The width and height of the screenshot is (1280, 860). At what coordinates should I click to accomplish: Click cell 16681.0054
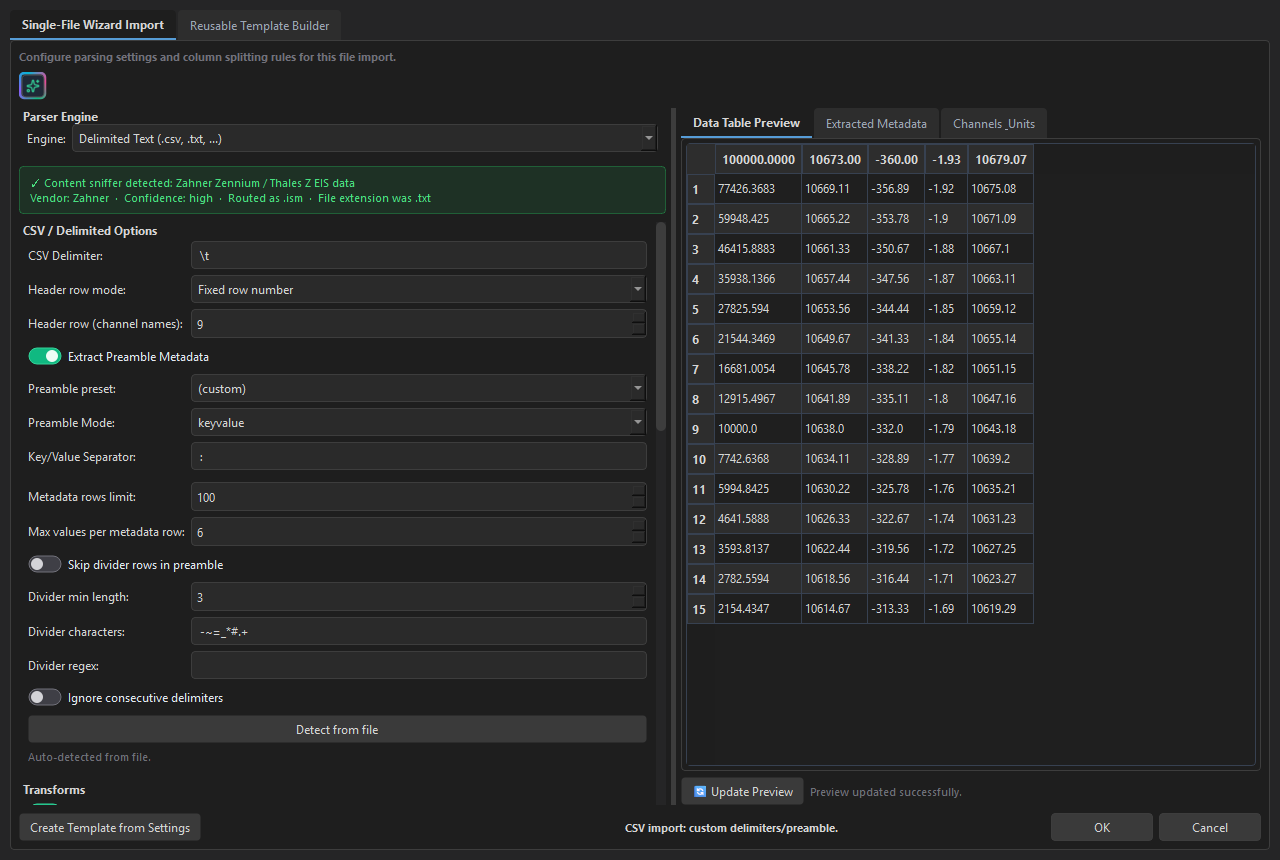point(758,369)
